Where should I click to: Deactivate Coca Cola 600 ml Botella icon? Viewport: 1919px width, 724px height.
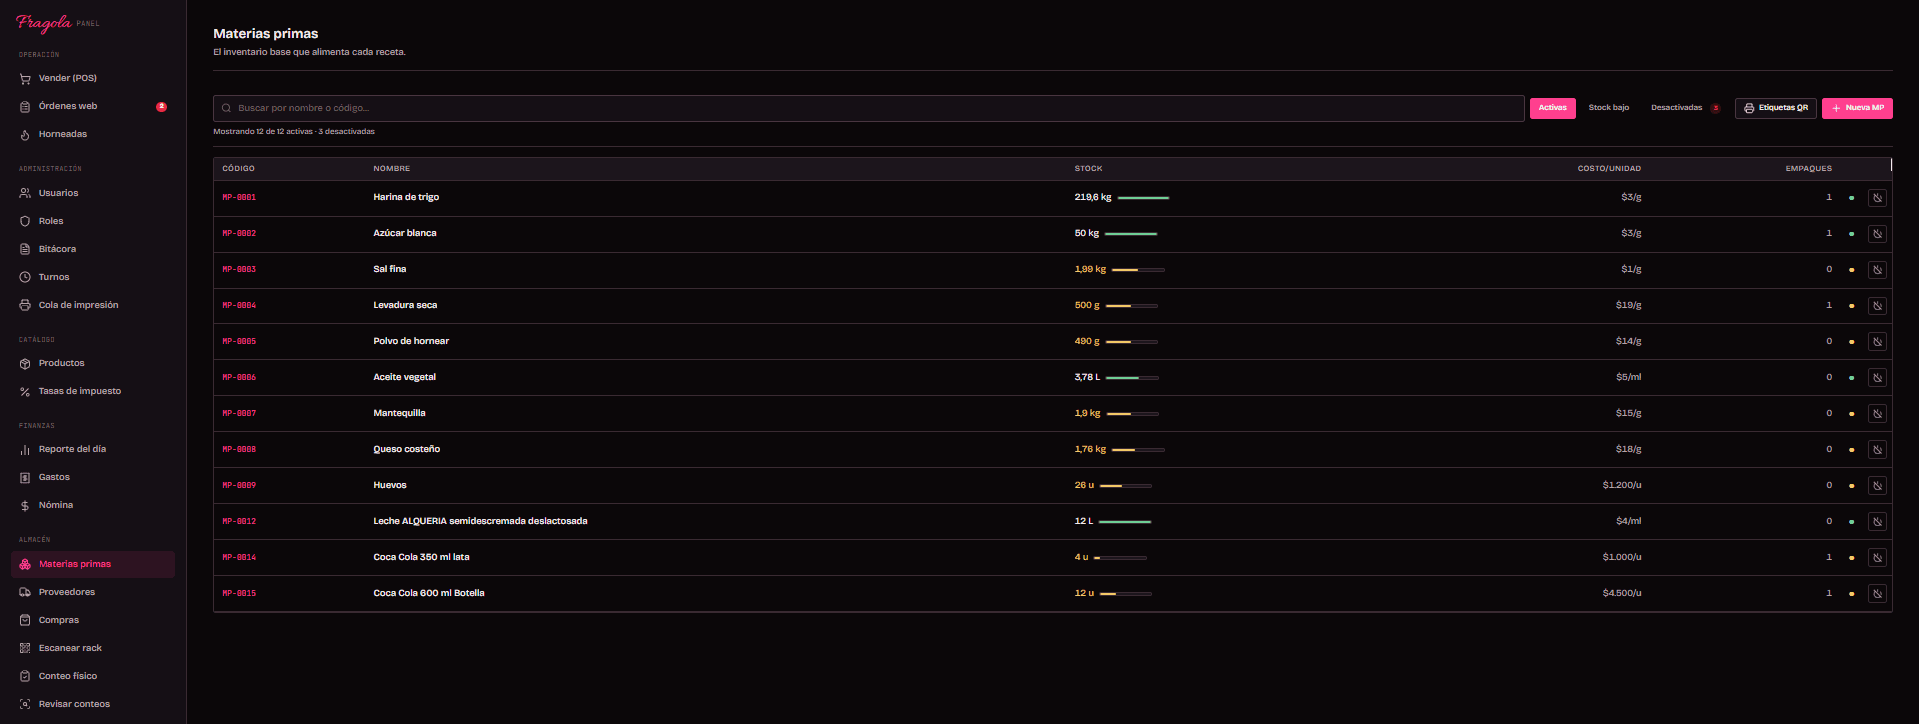[1877, 594]
